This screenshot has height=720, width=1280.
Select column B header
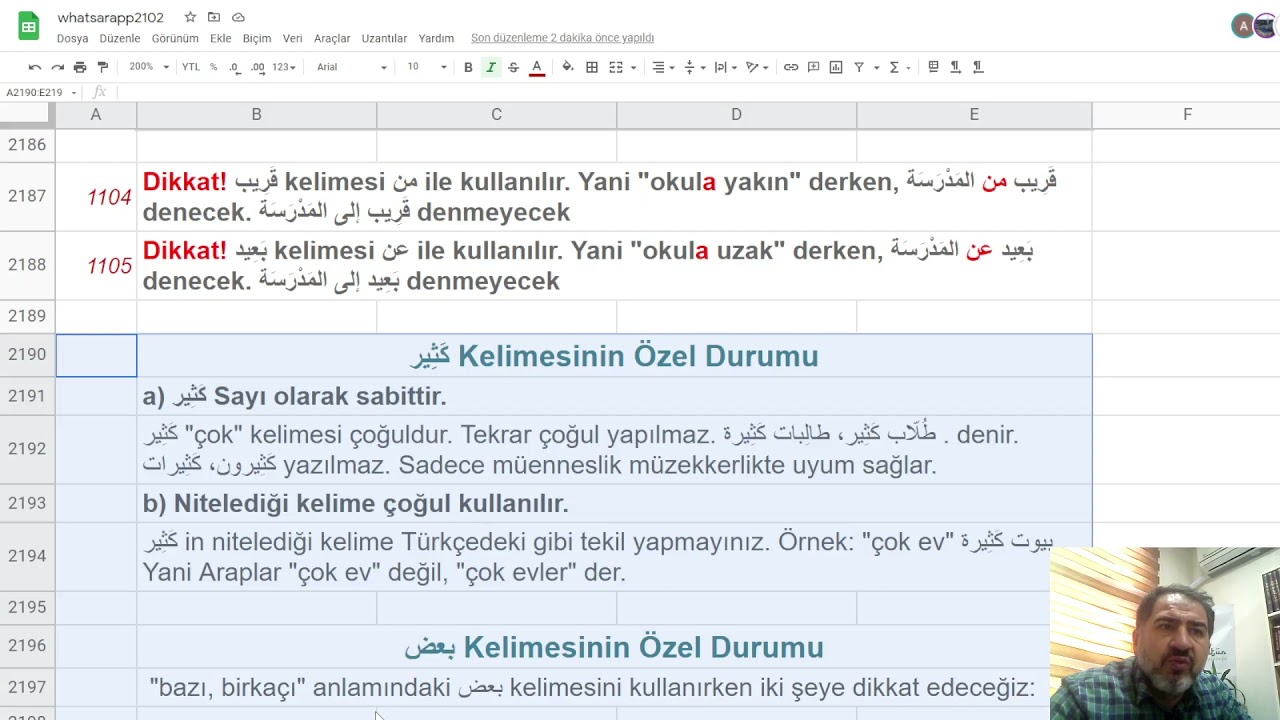[256, 115]
